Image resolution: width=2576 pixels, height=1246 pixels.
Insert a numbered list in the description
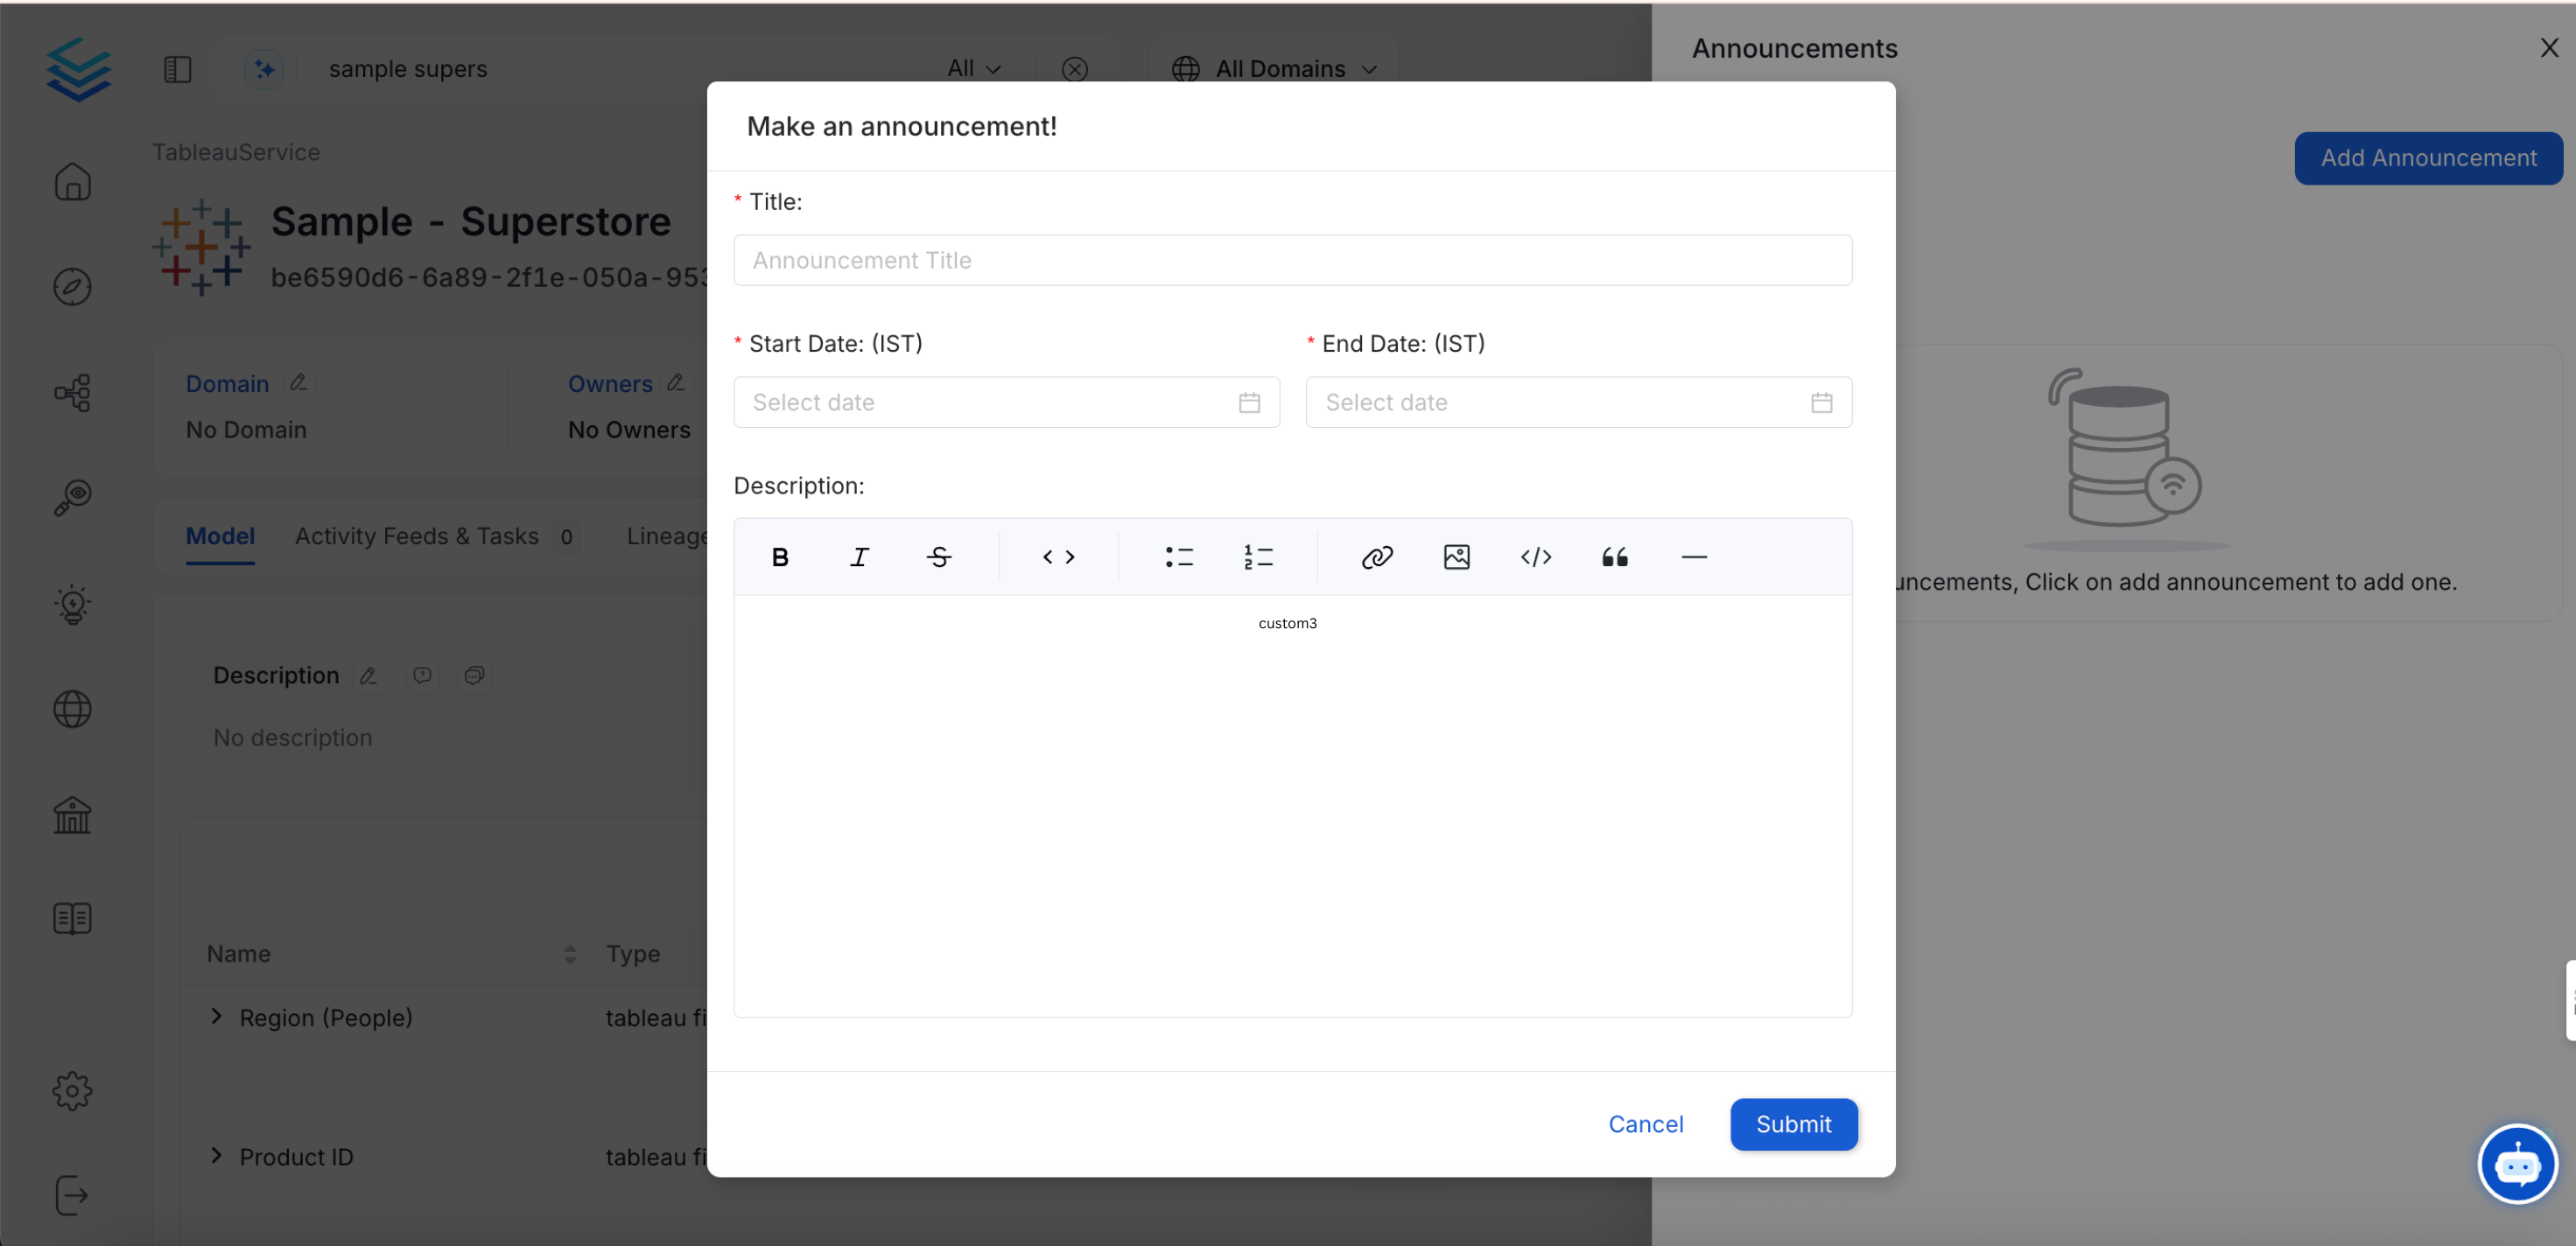1259,557
